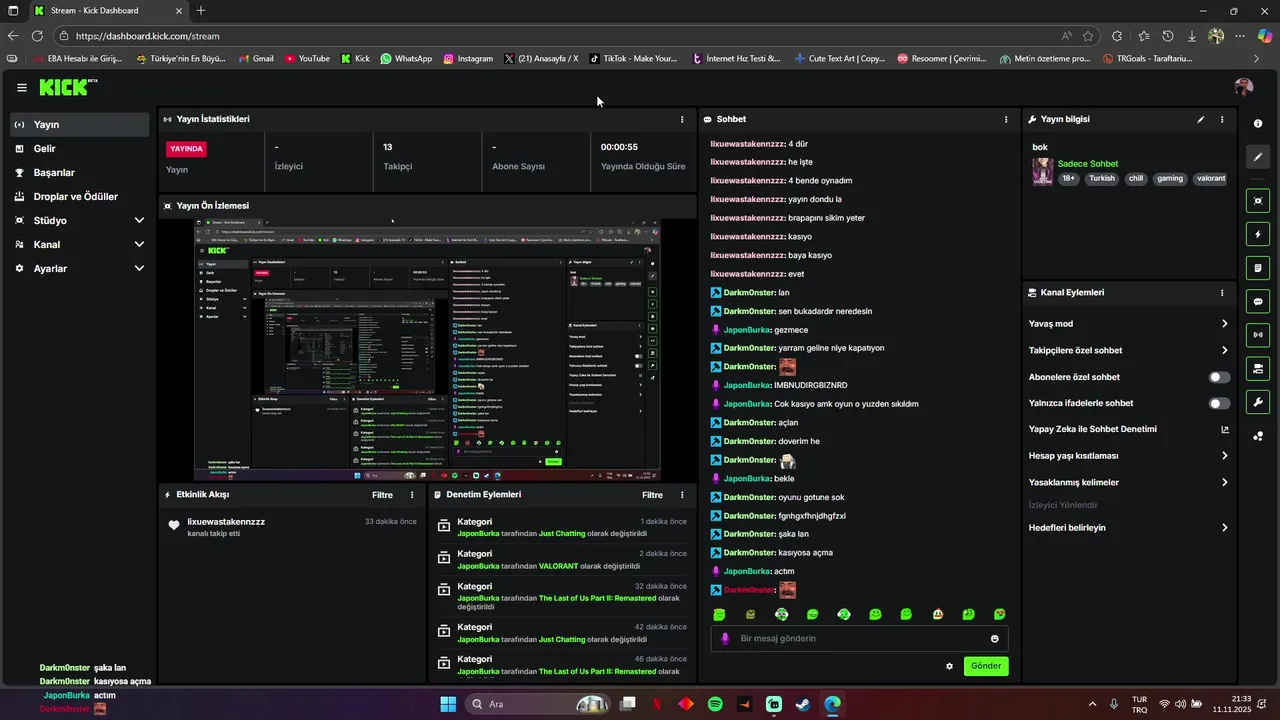Click the lightning bolt icon in the right sidebar
The width and height of the screenshot is (1280, 720).
[1258, 234]
